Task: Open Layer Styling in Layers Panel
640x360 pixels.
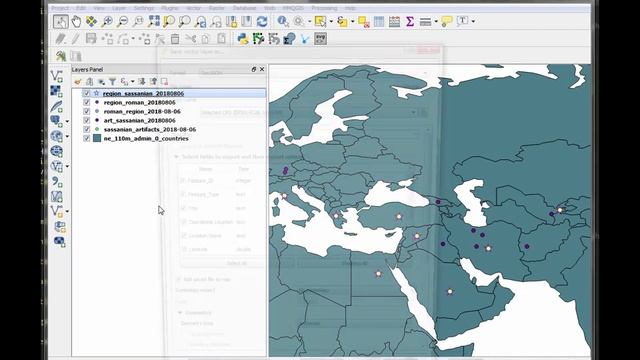Action: click(x=78, y=82)
